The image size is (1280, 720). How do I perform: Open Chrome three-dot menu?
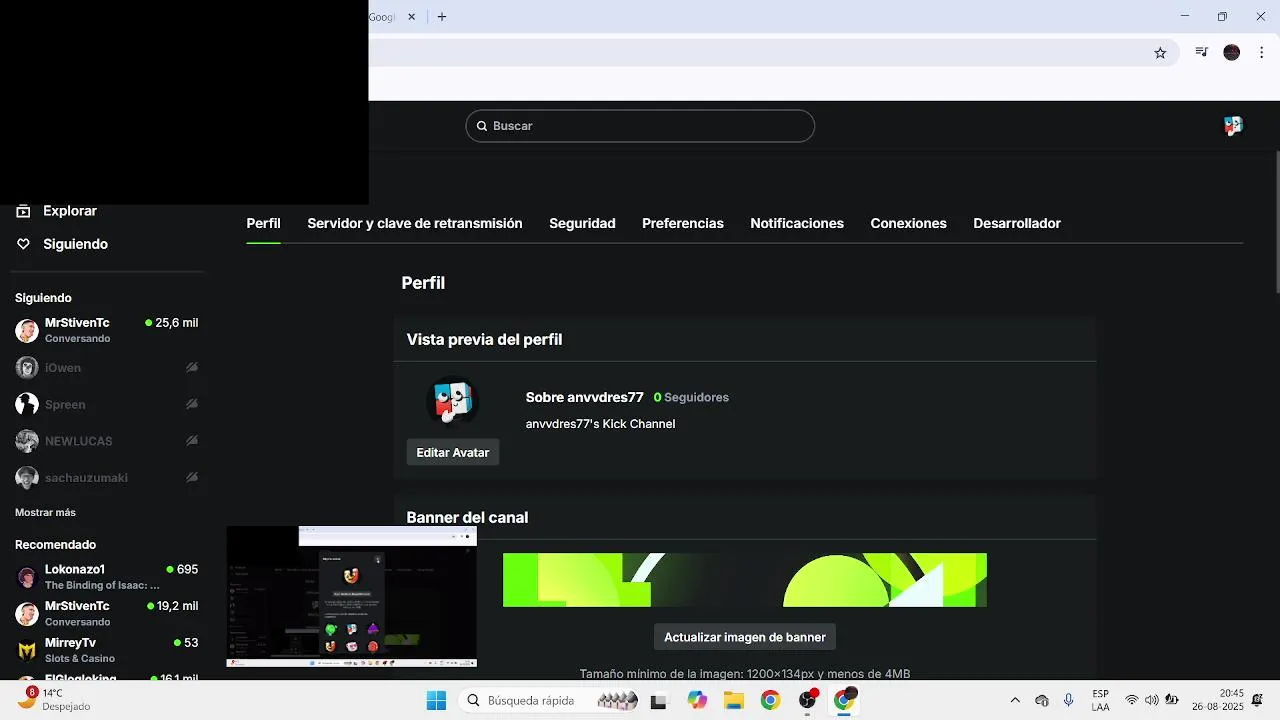[x=1262, y=53]
